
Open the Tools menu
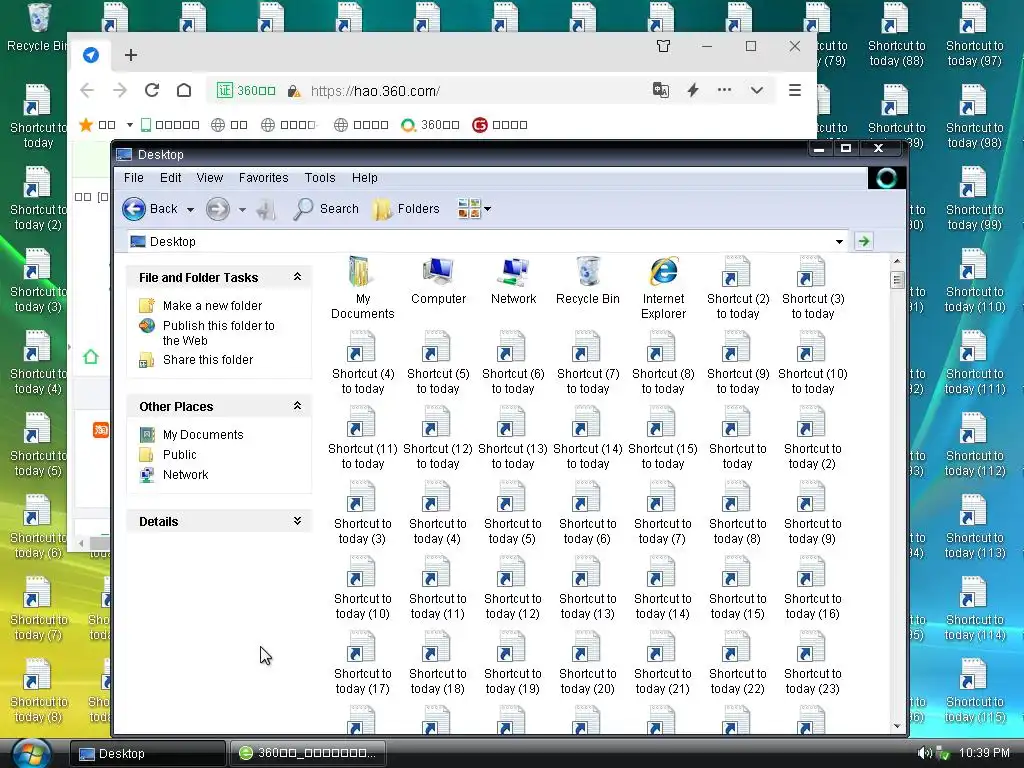click(320, 178)
